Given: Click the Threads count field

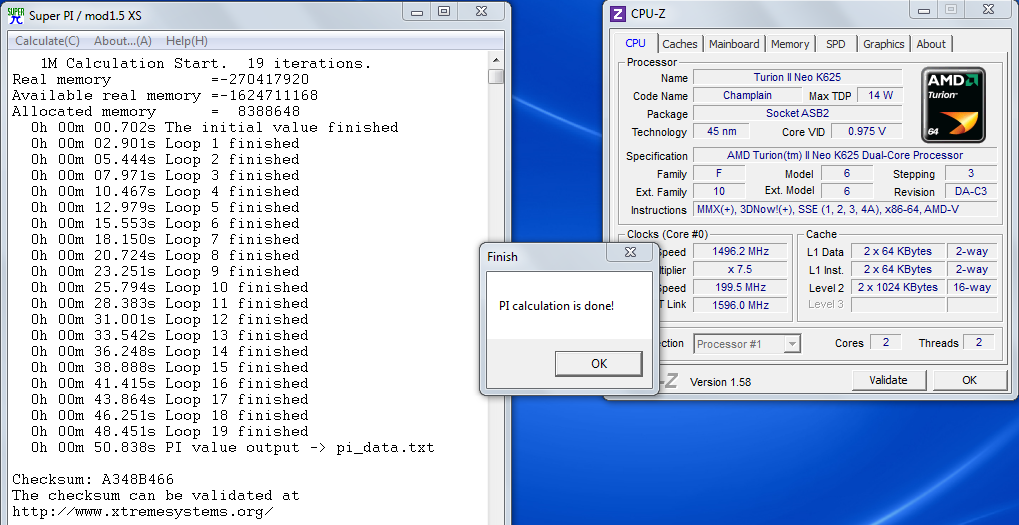Looking at the screenshot, I should tap(979, 342).
